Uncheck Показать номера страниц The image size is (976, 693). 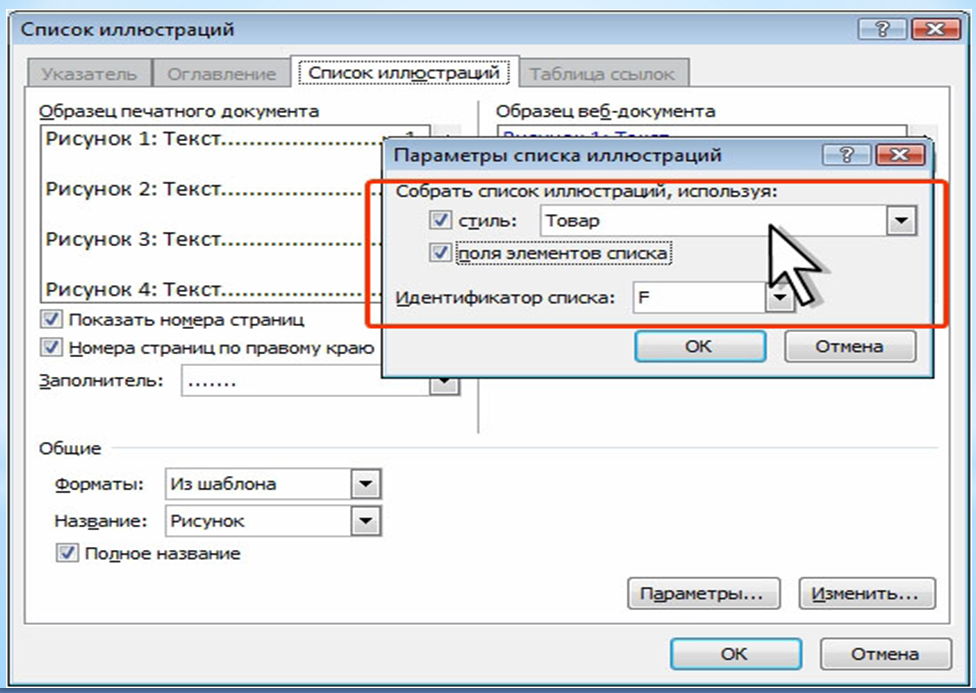[x=51, y=319]
